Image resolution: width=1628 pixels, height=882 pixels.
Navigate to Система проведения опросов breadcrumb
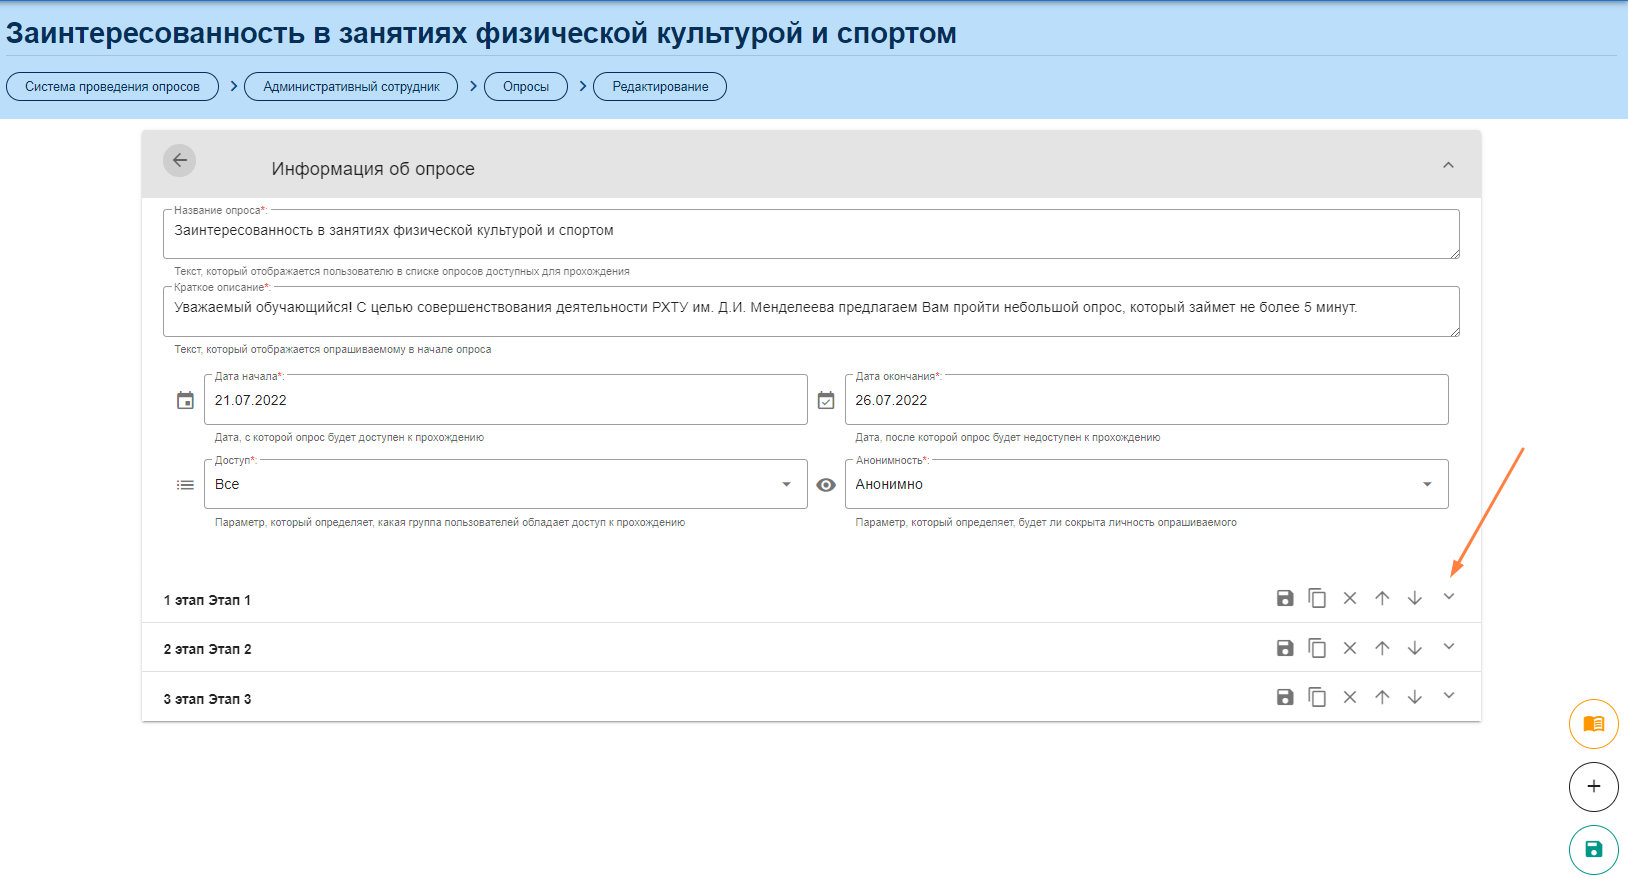pyautogui.click(x=112, y=87)
